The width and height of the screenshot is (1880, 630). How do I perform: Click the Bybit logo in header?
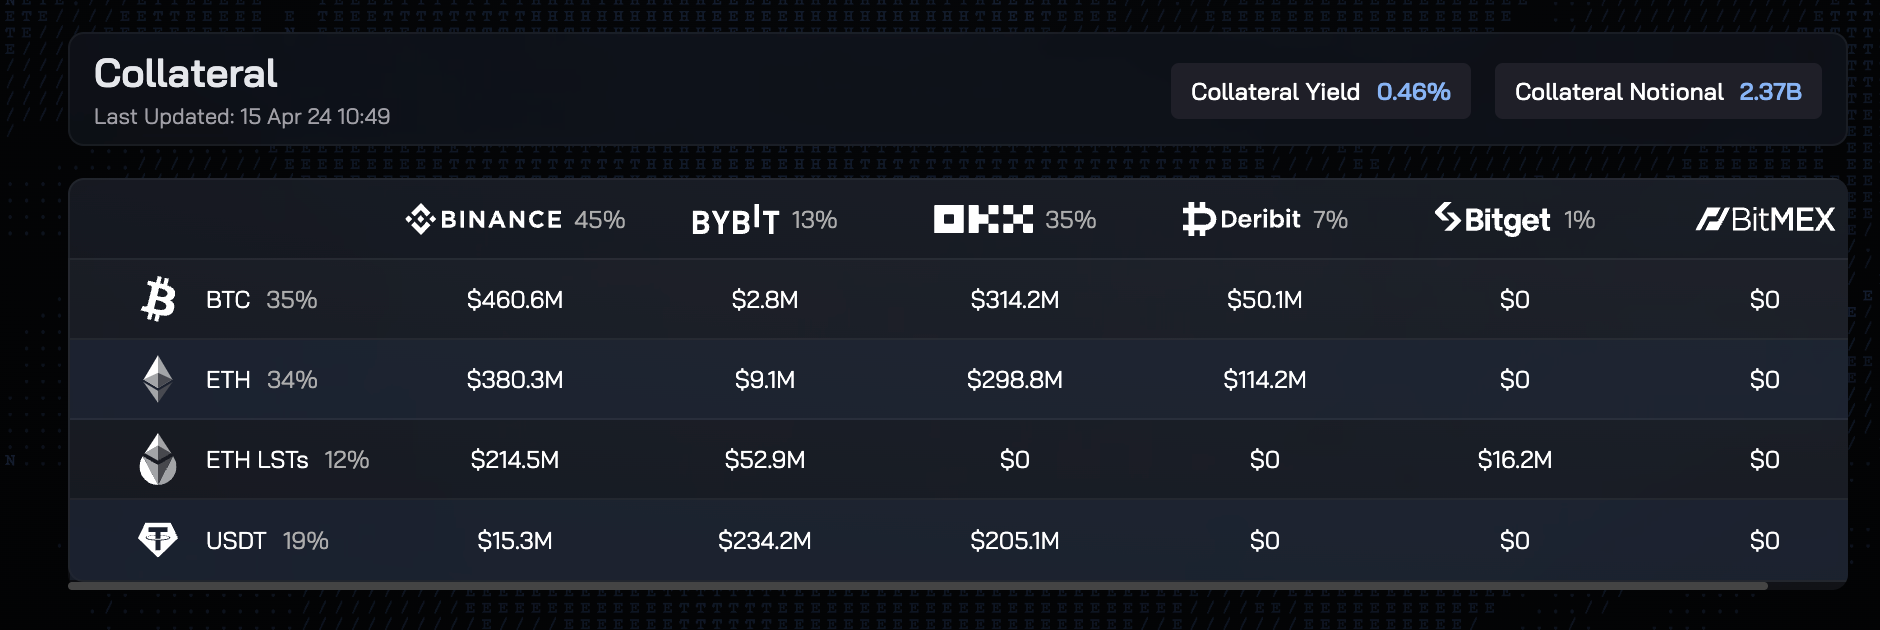tap(735, 220)
